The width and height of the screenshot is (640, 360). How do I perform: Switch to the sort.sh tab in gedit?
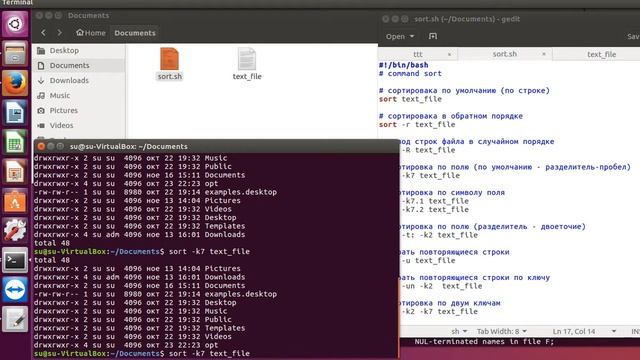(504, 54)
